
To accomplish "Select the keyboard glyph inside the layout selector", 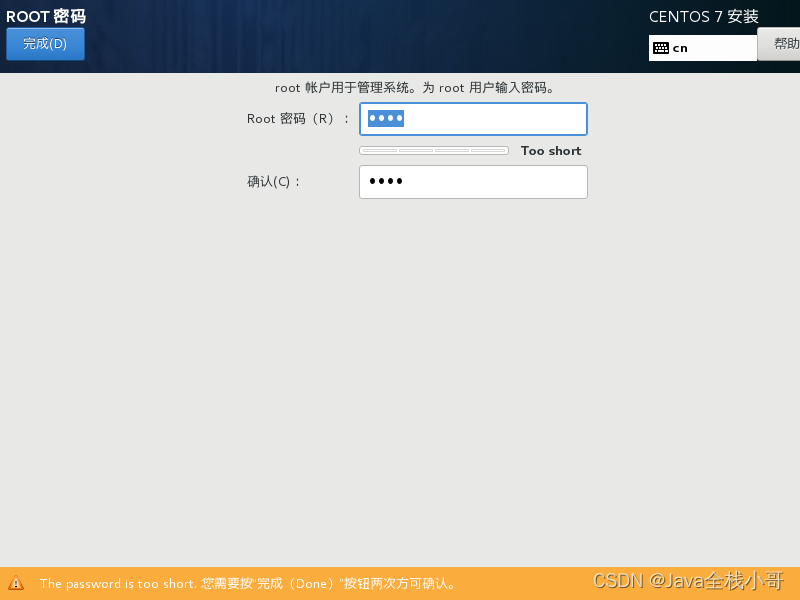I will [661, 47].
